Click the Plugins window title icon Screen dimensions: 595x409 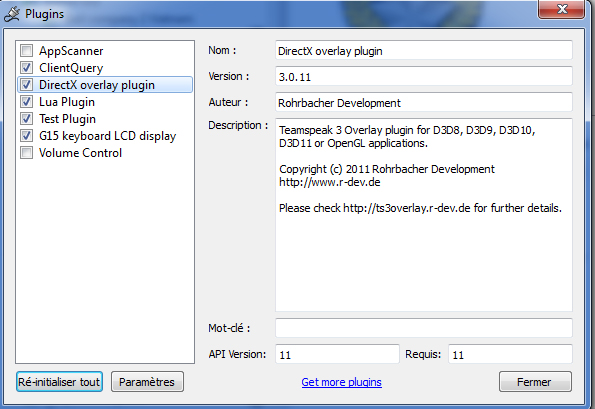11,14
